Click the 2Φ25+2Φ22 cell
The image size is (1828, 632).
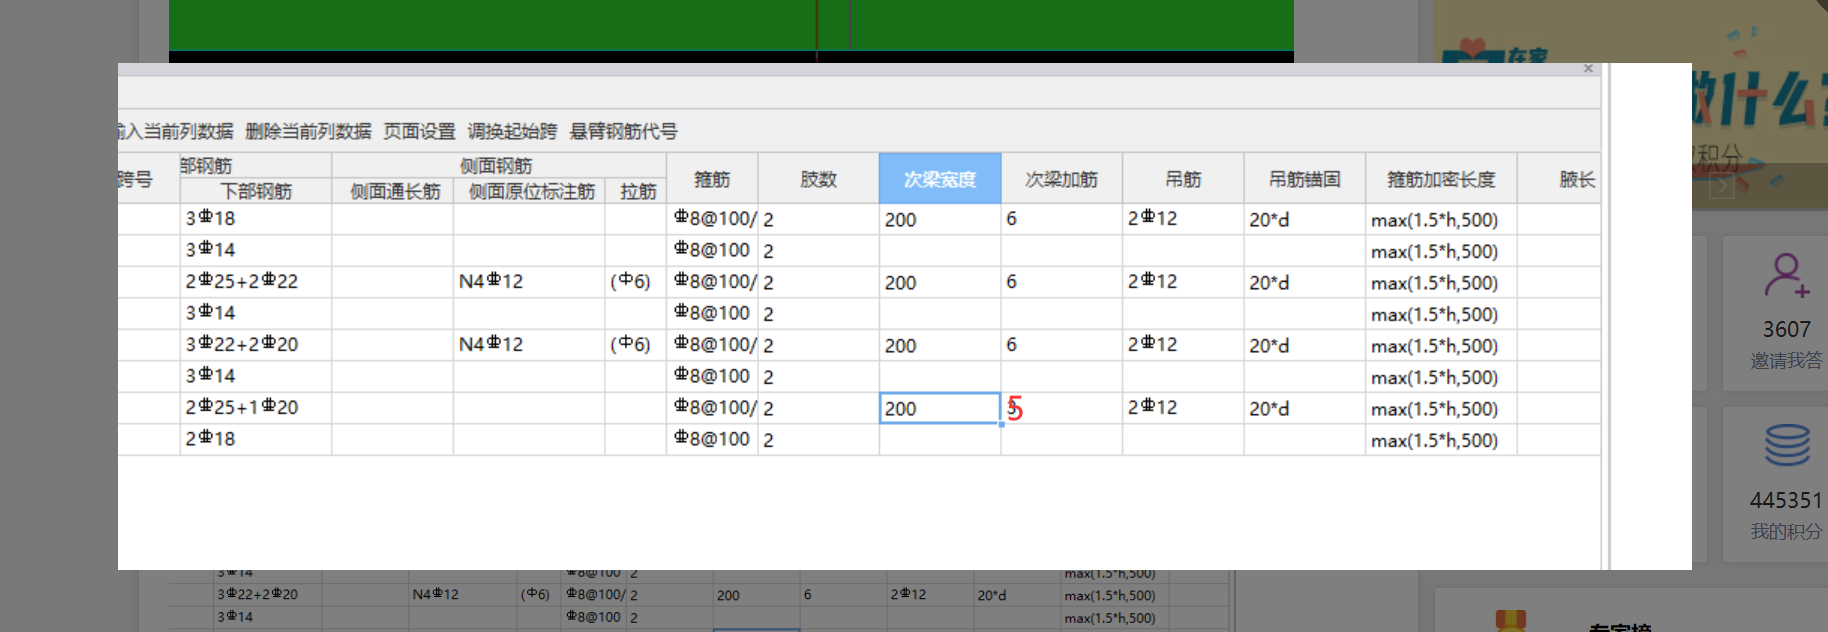(x=256, y=282)
